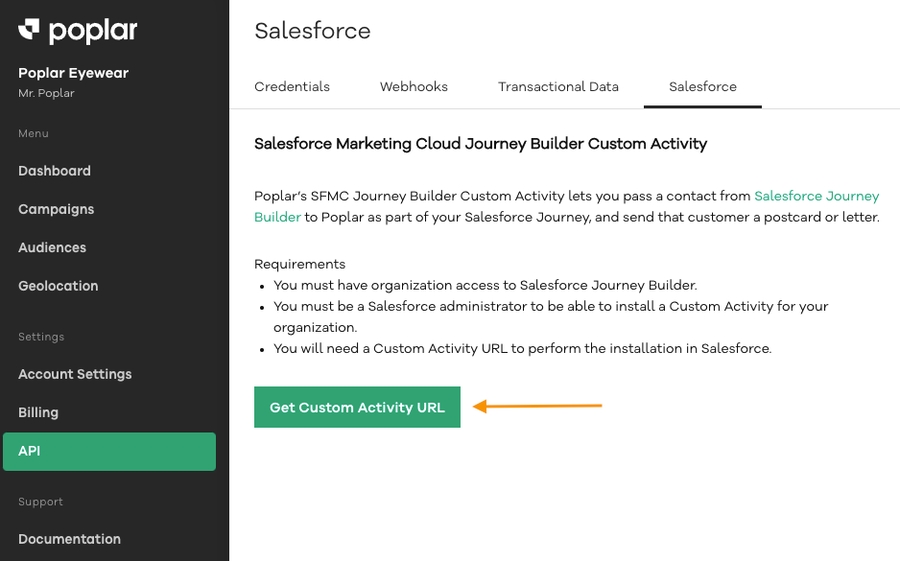The height and width of the screenshot is (561, 900).
Task: Click the Mr. Poplar user label
Action: point(46,93)
